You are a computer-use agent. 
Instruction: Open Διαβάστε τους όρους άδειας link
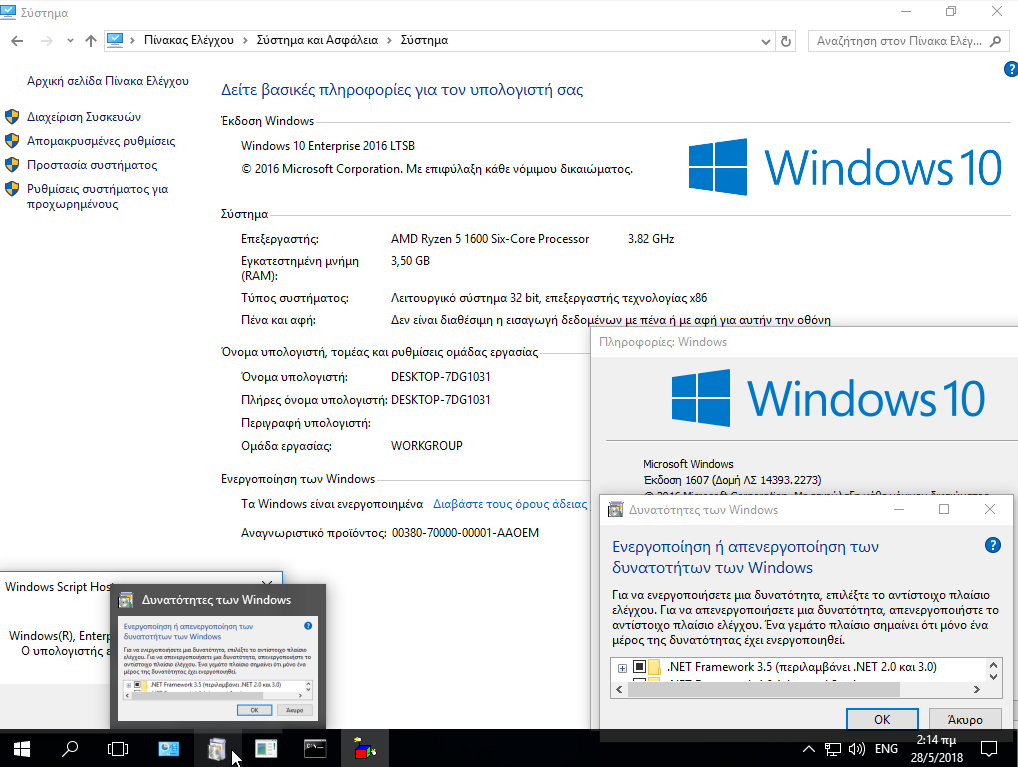510,504
